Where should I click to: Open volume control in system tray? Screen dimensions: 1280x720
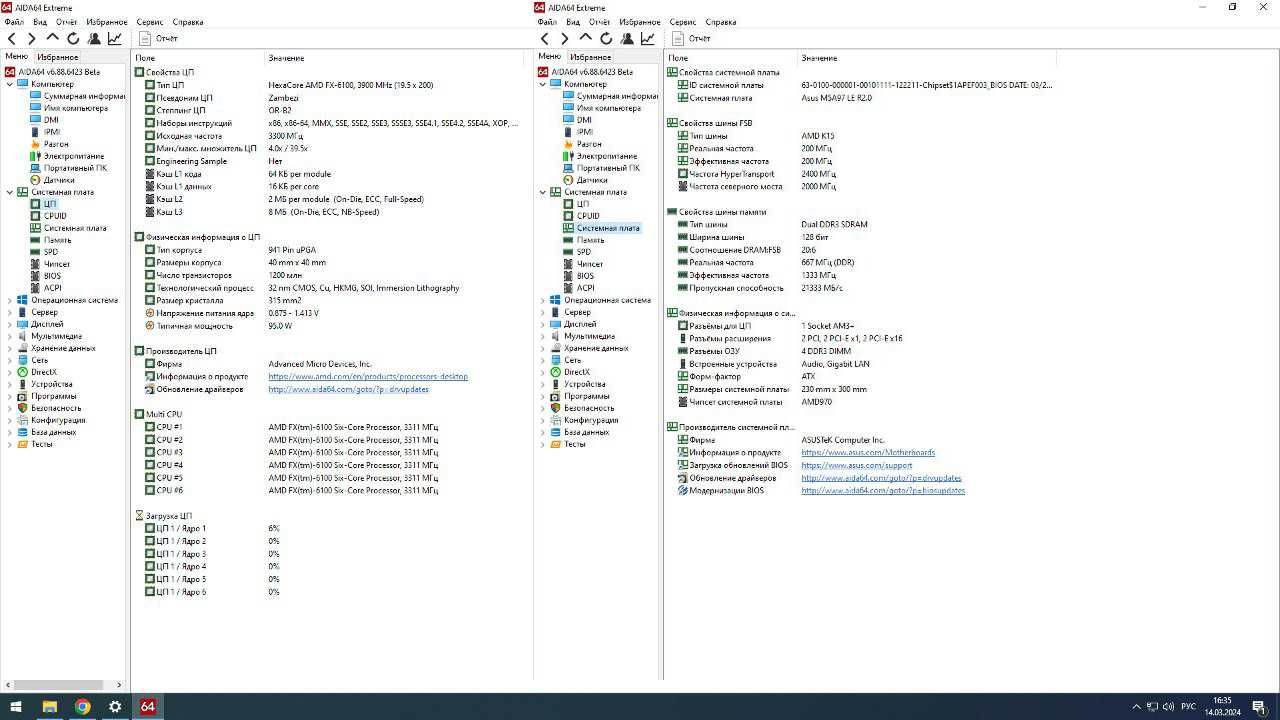[x=1168, y=707]
